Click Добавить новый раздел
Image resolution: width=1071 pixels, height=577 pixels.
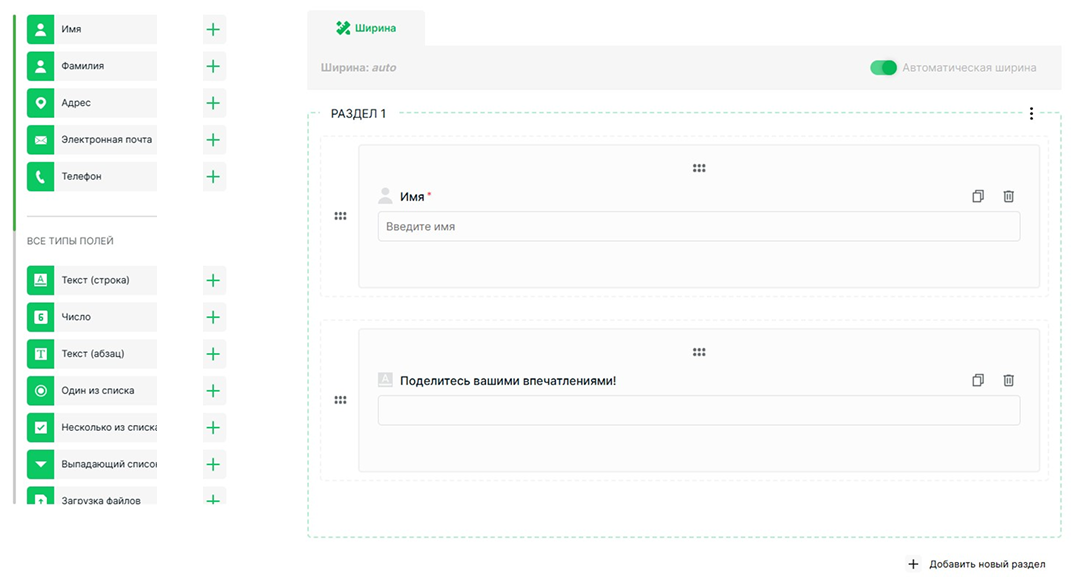point(977,564)
